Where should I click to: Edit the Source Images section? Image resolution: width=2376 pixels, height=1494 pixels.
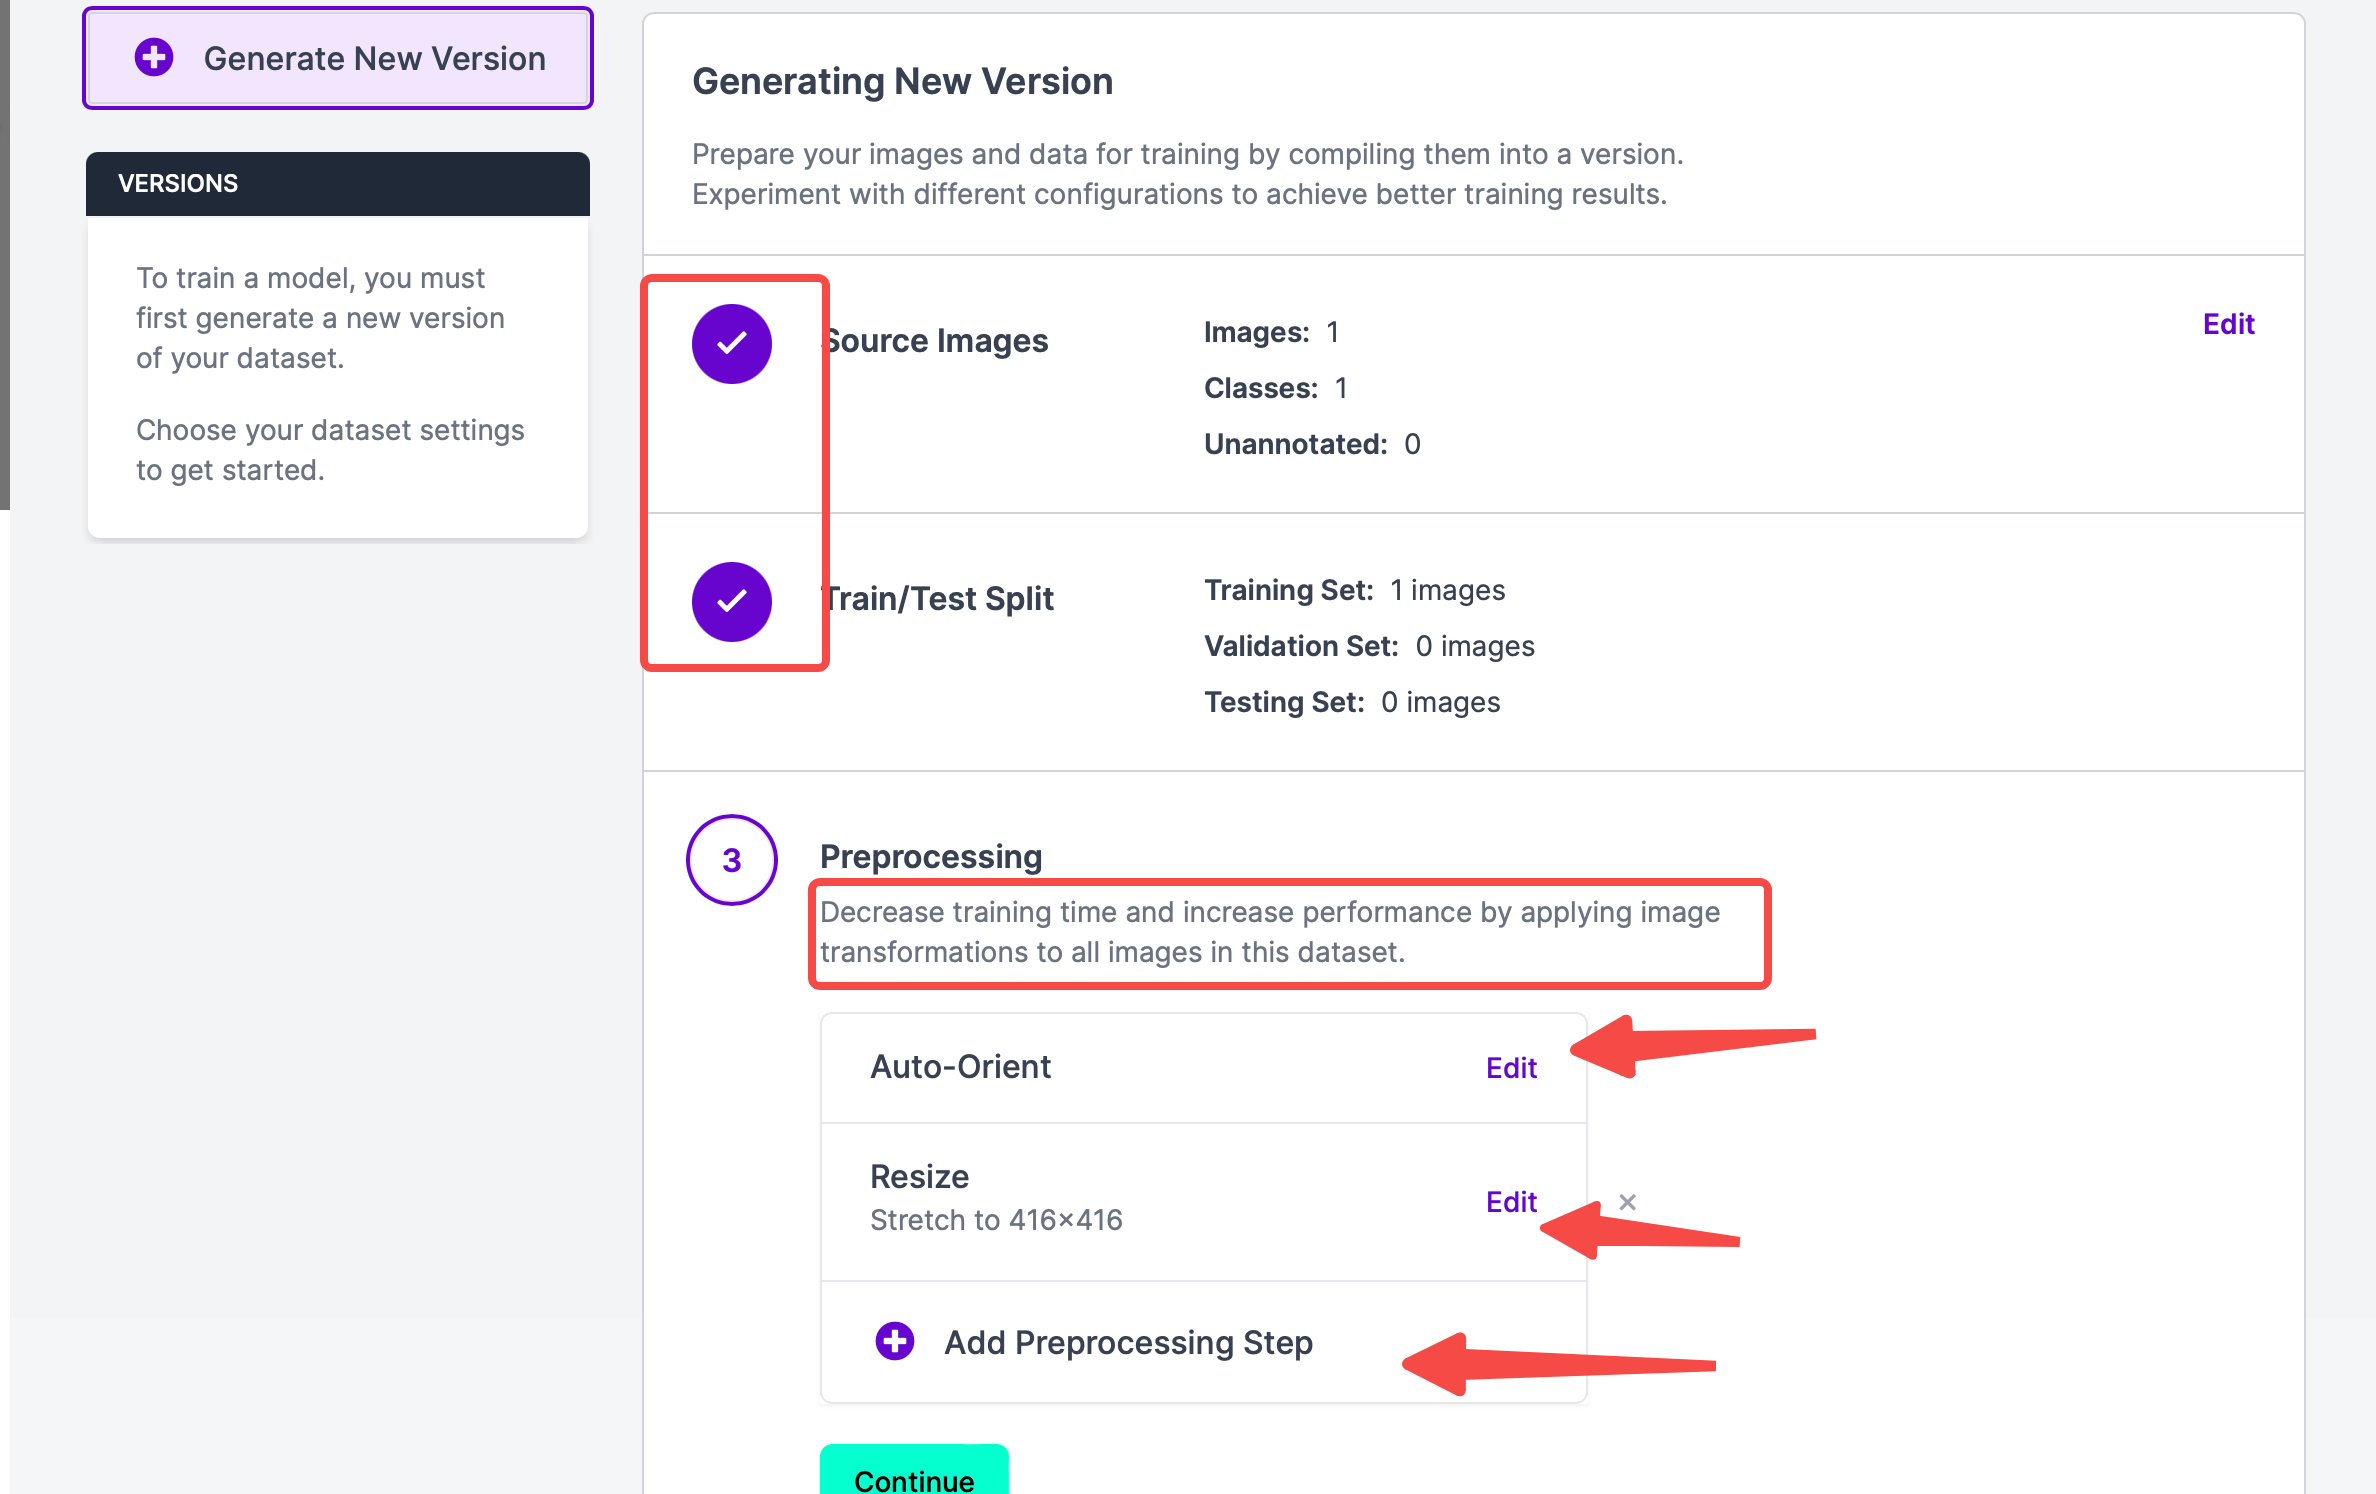[x=2228, y=324]
